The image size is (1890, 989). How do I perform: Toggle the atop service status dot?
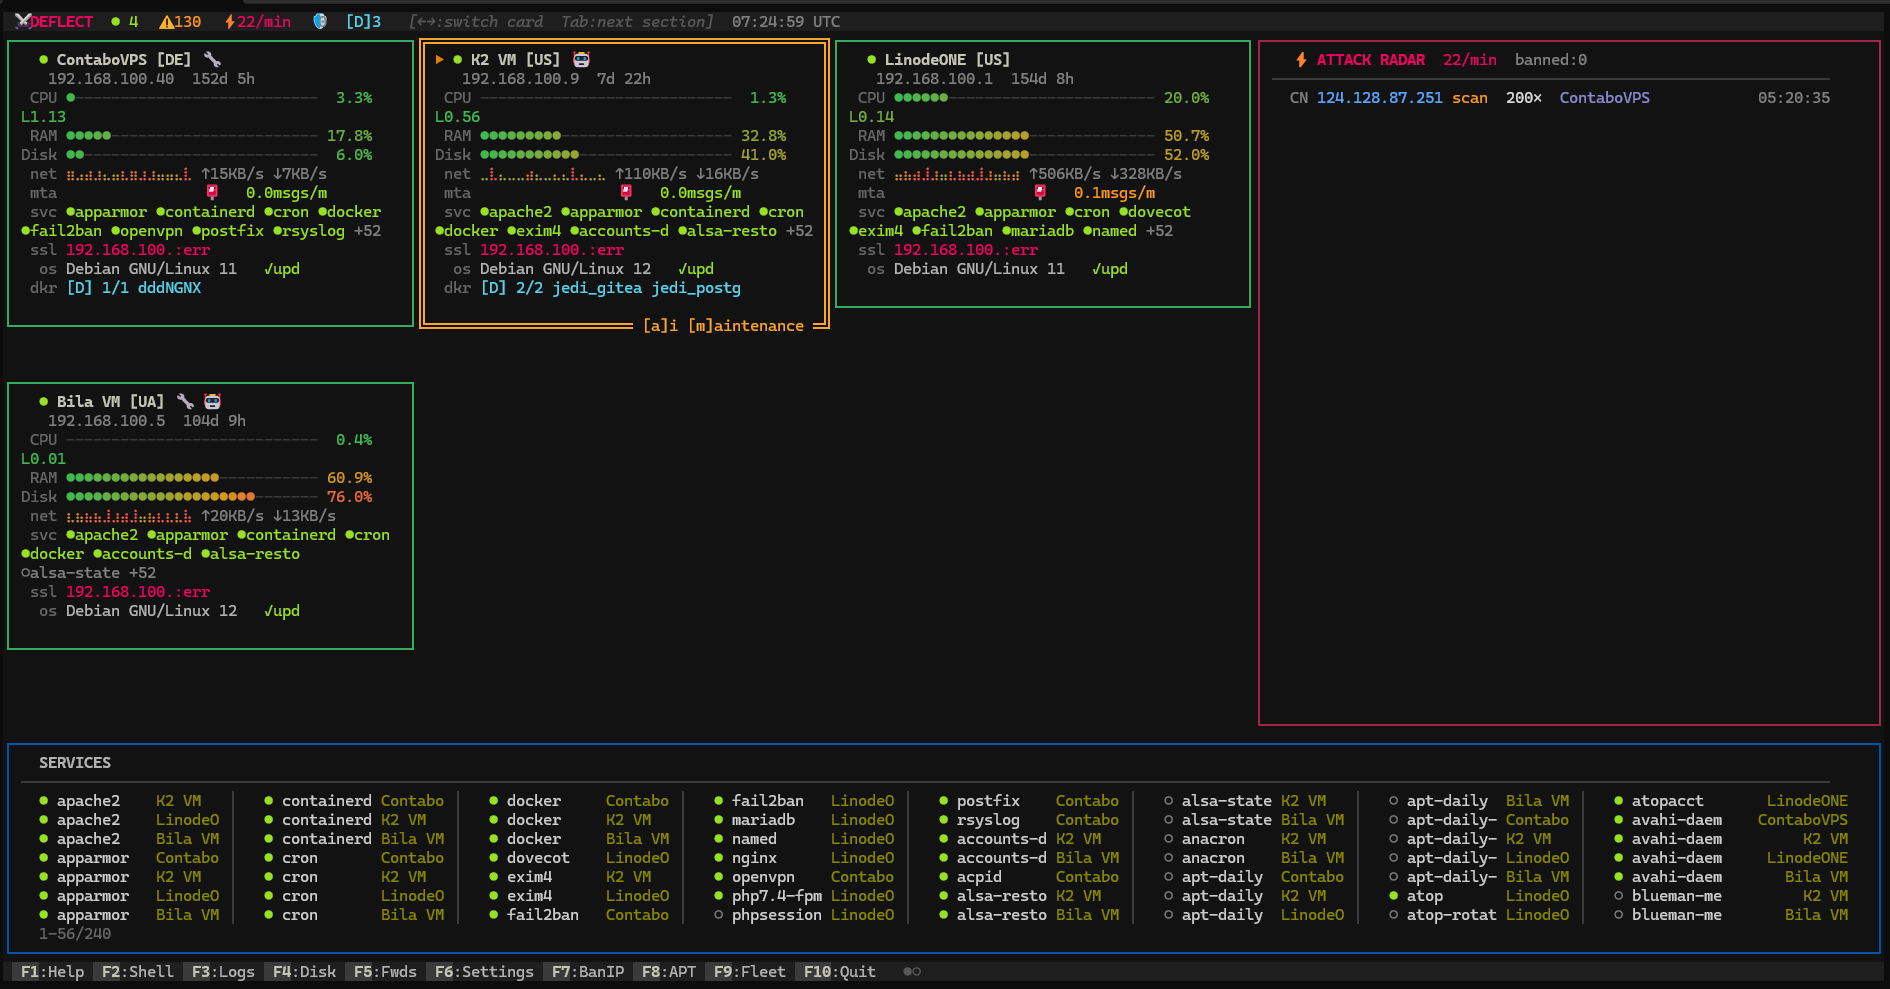click(x=1393, y=896)
